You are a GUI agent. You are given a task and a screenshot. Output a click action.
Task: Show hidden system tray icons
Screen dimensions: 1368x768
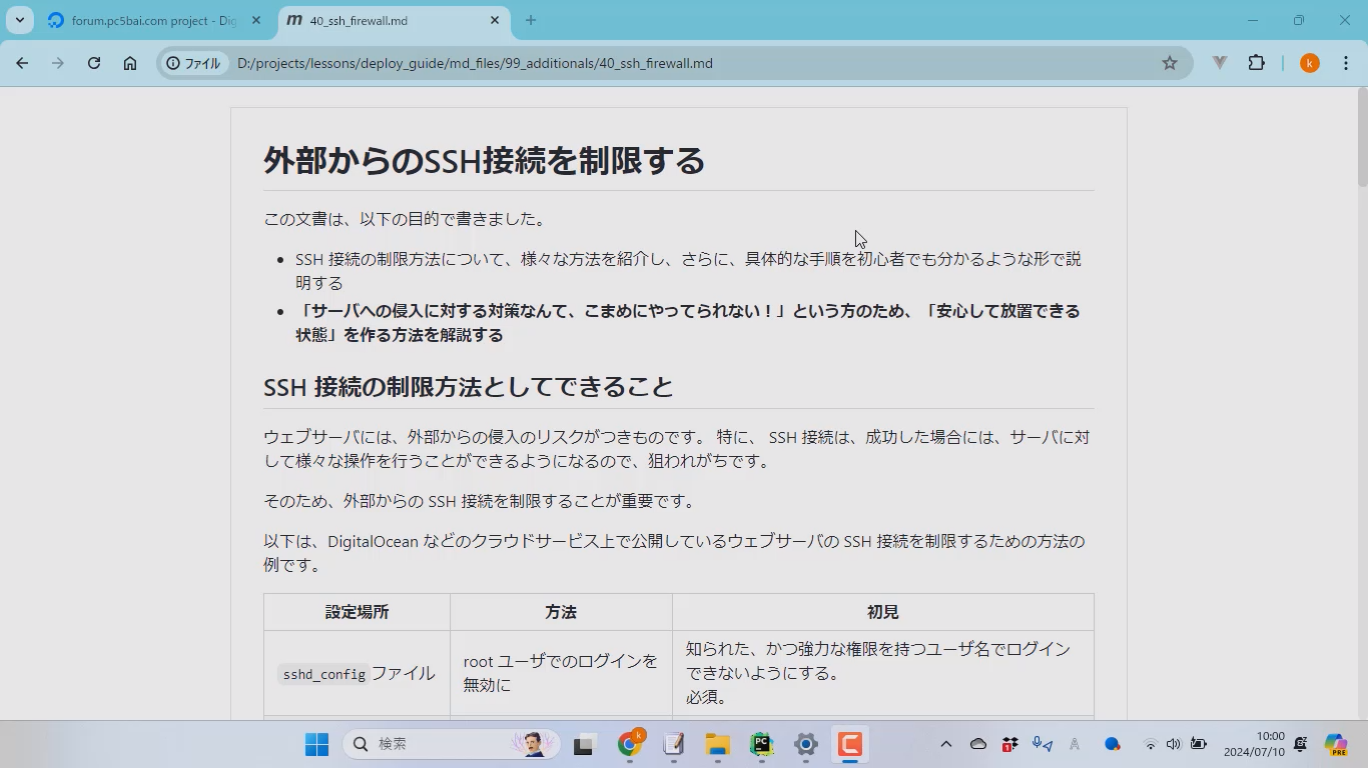[x=945, y=744]
